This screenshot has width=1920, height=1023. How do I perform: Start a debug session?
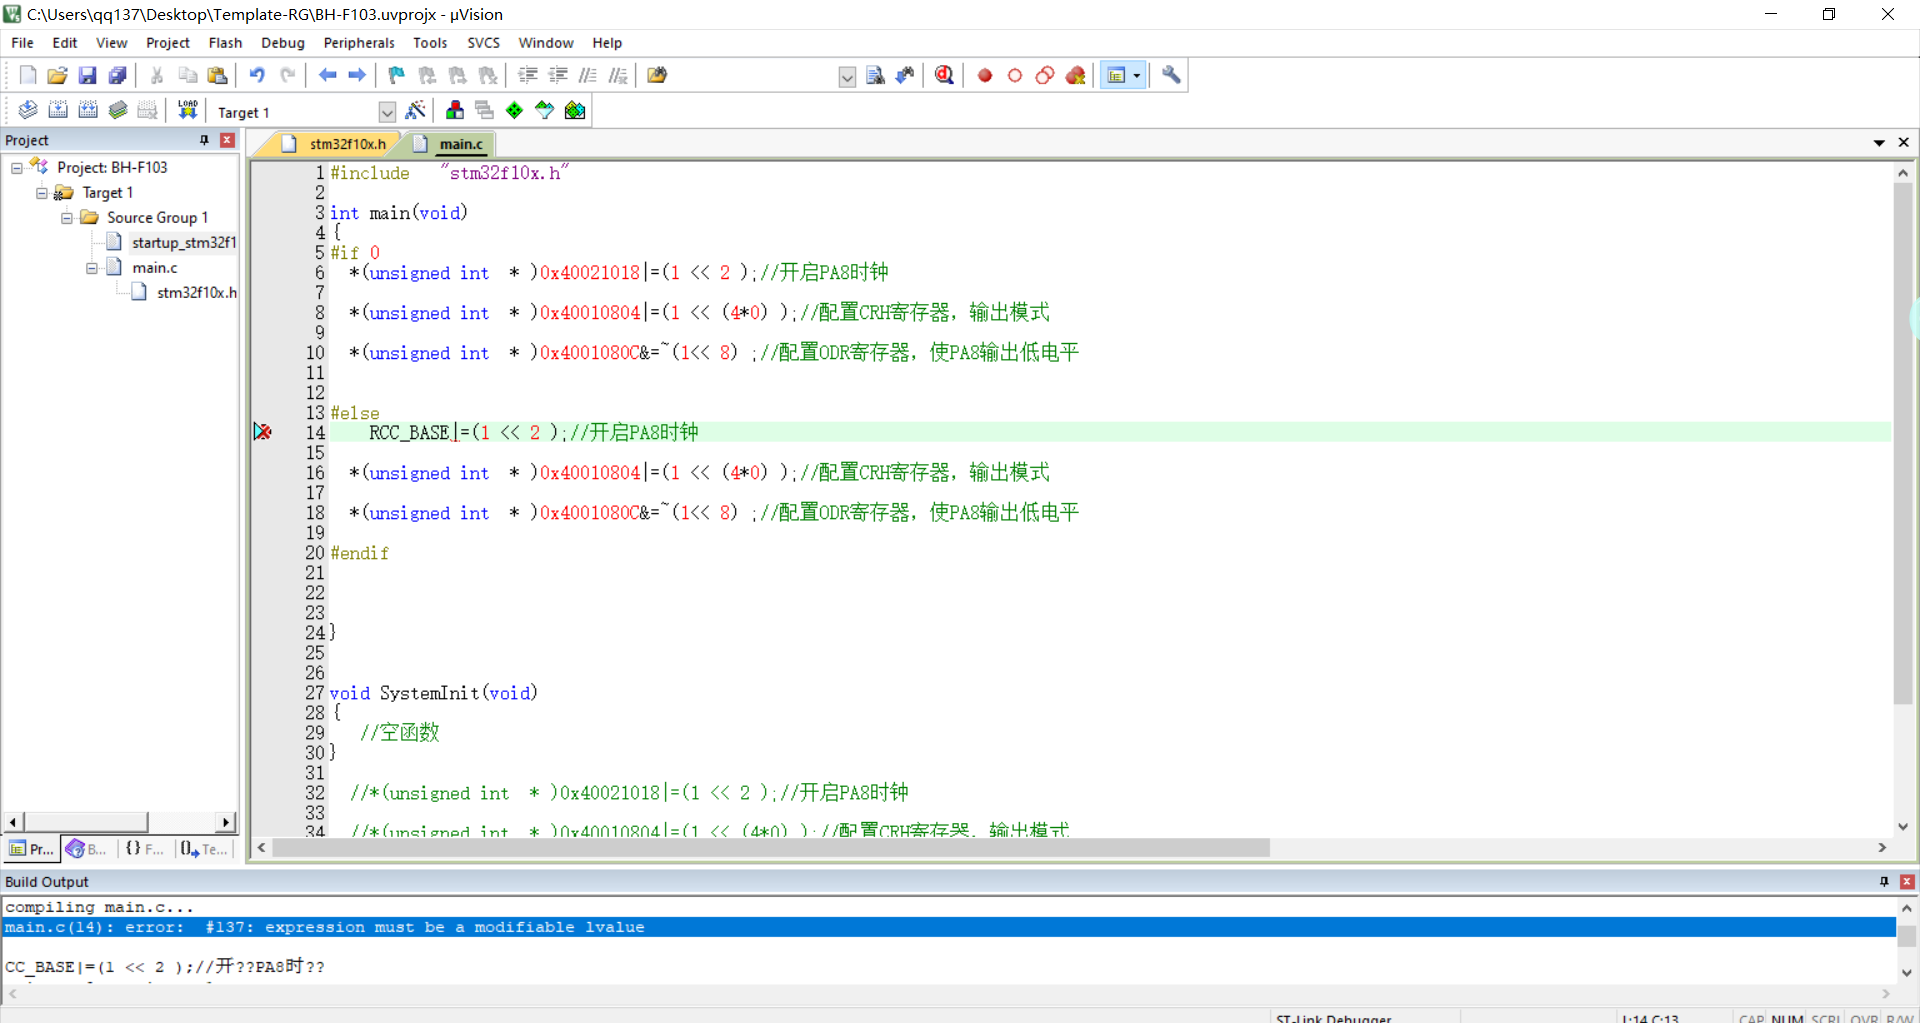(944, 75)
